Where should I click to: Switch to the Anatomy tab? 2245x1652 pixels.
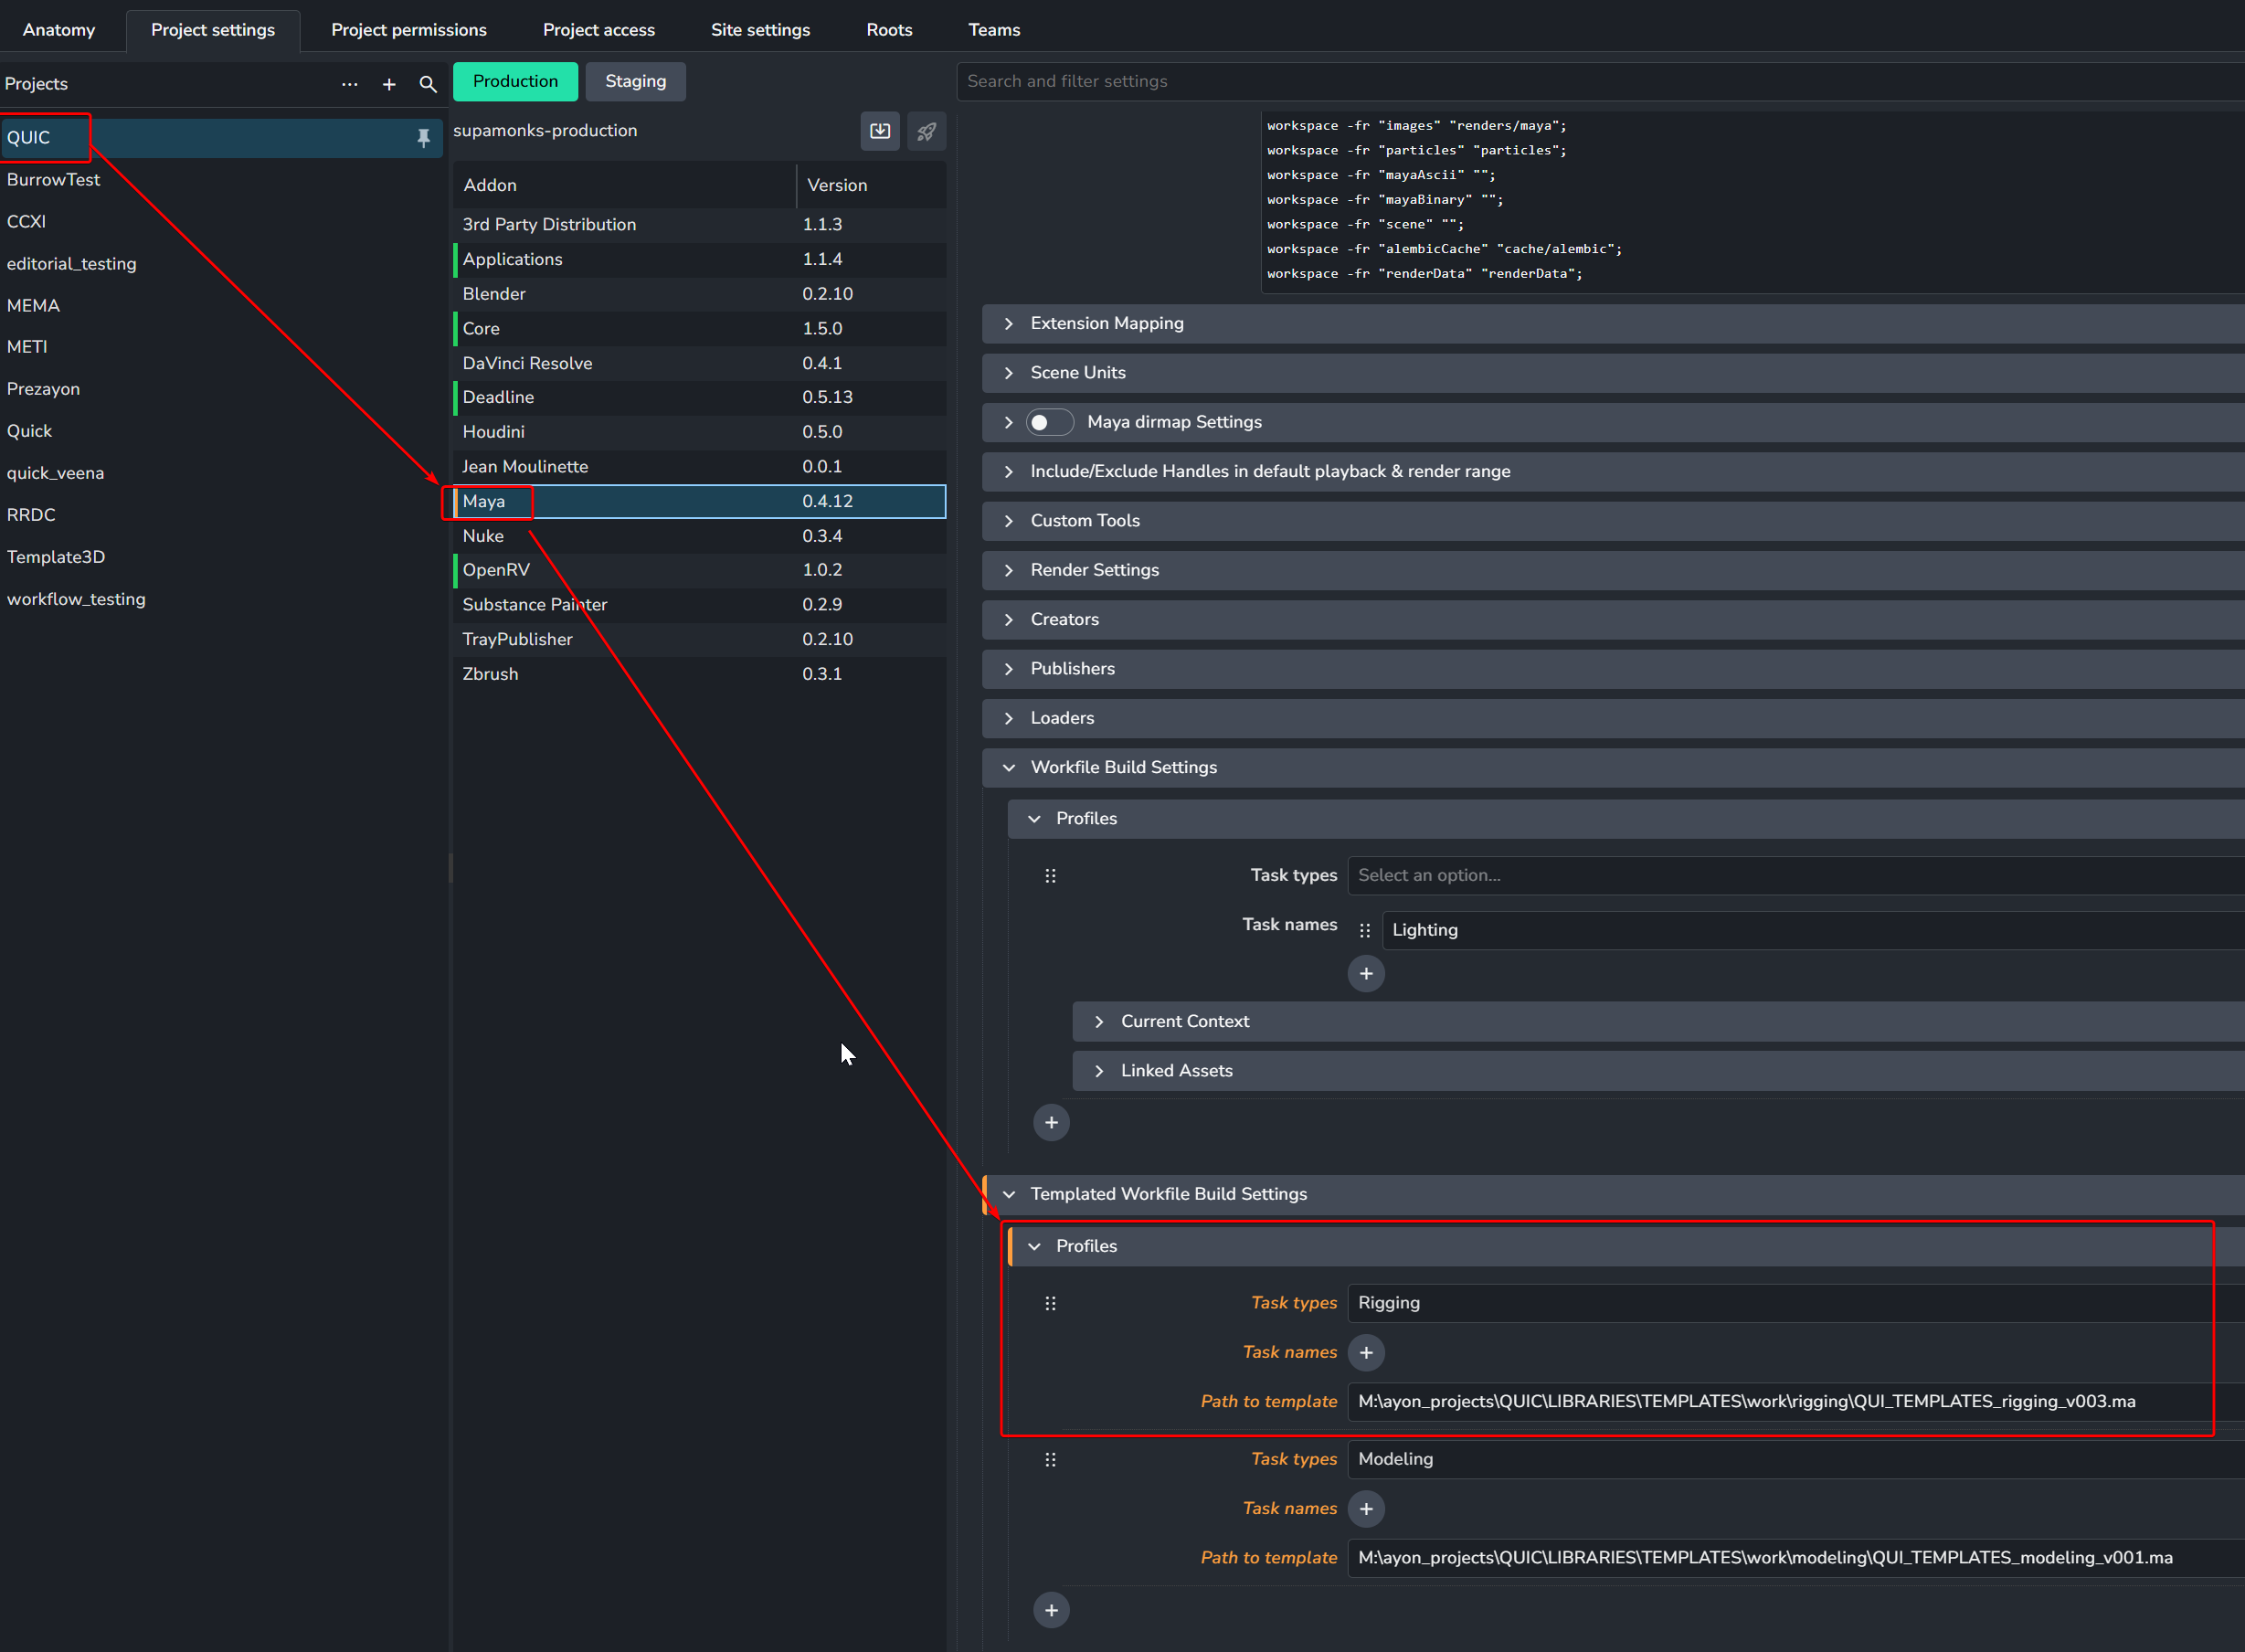[x=59, y=30]
